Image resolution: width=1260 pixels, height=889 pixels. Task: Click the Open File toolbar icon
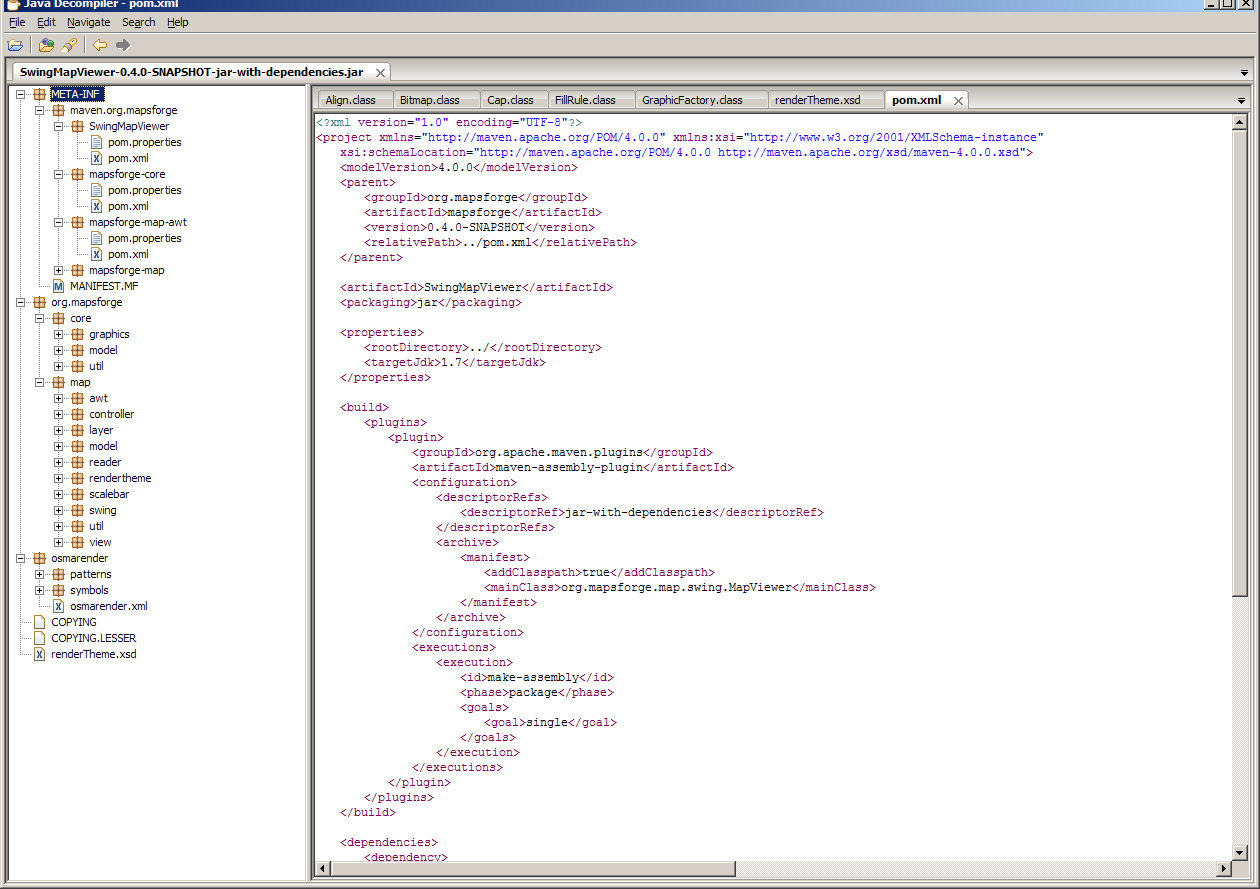pos(15,45)
